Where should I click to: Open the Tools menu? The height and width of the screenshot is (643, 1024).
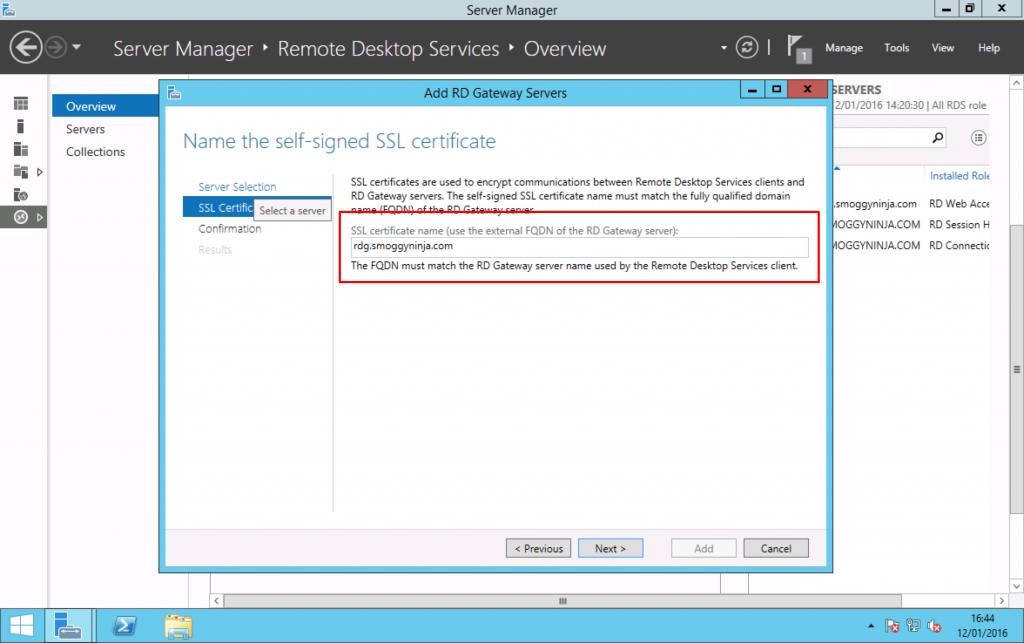(896, 47)
